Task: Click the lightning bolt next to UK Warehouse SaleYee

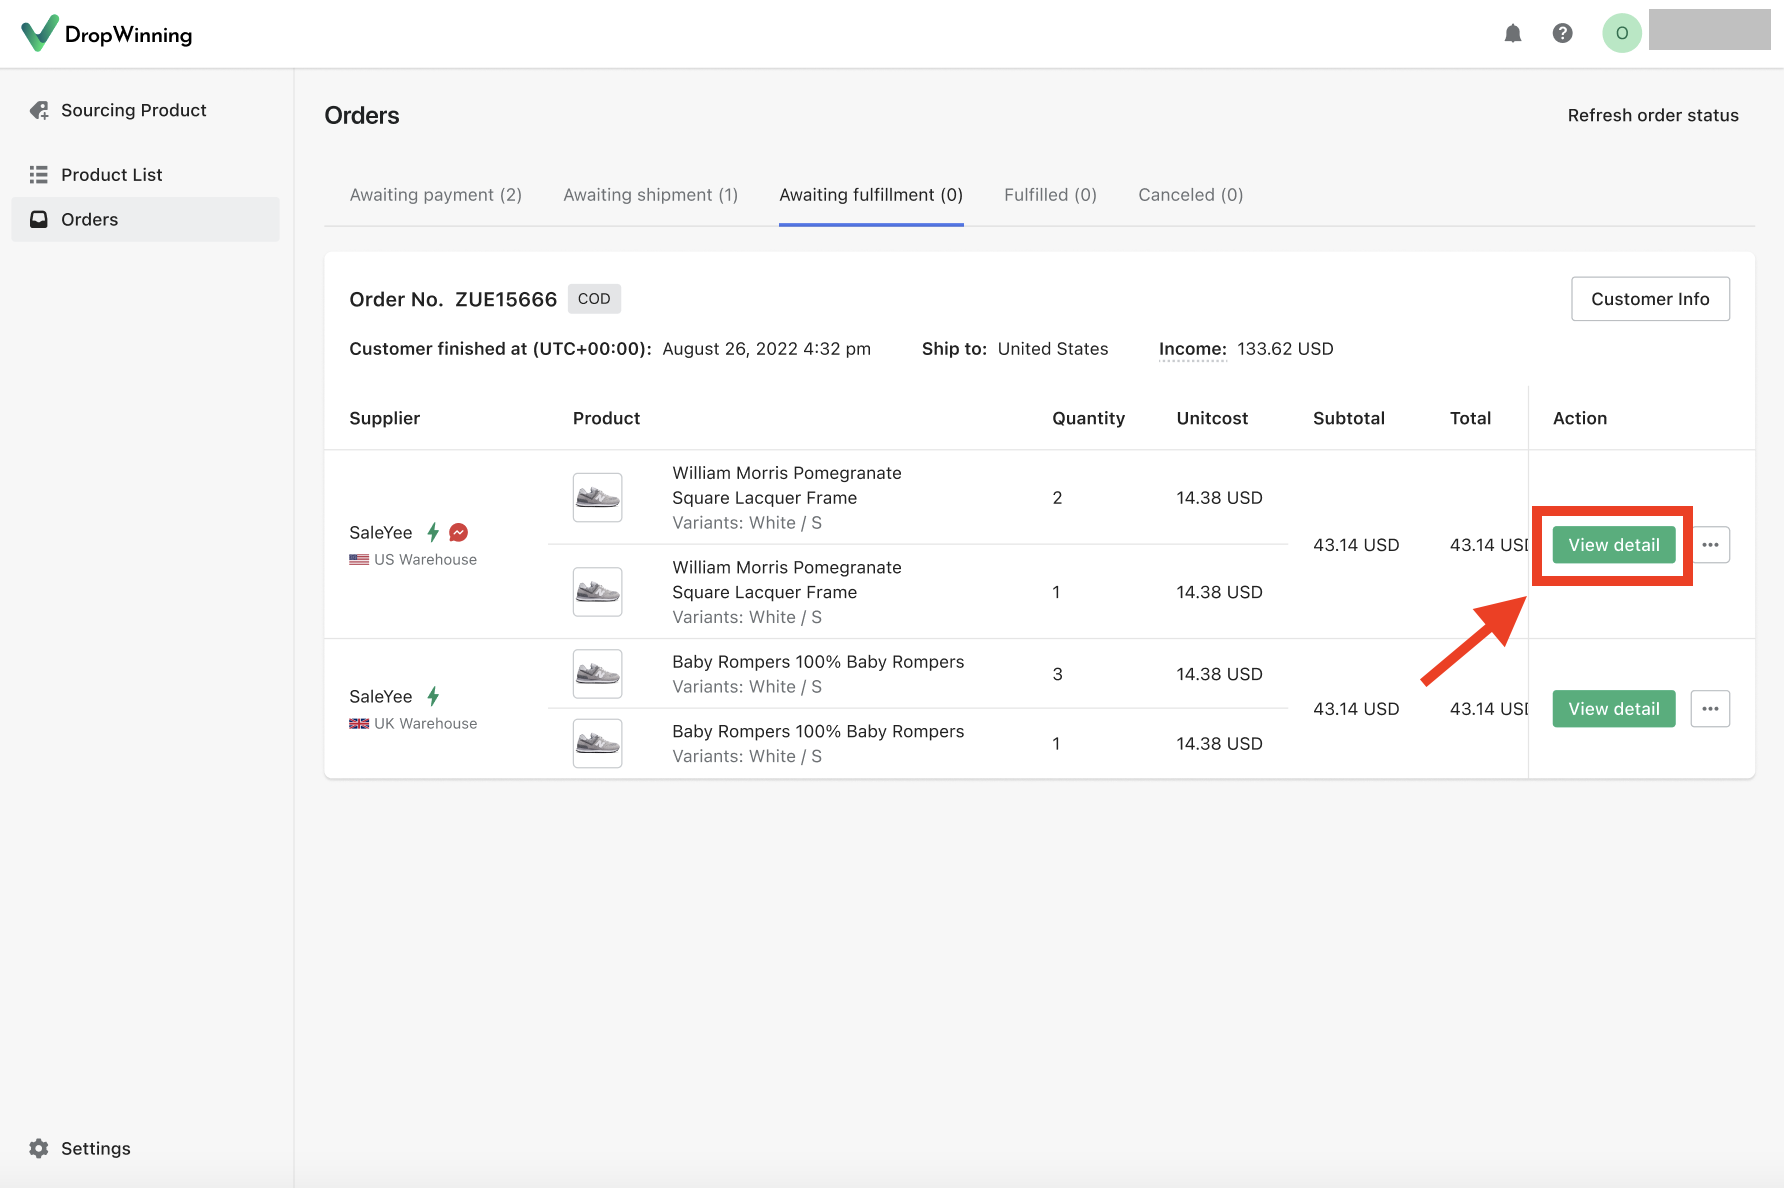Action: point(433,696)
